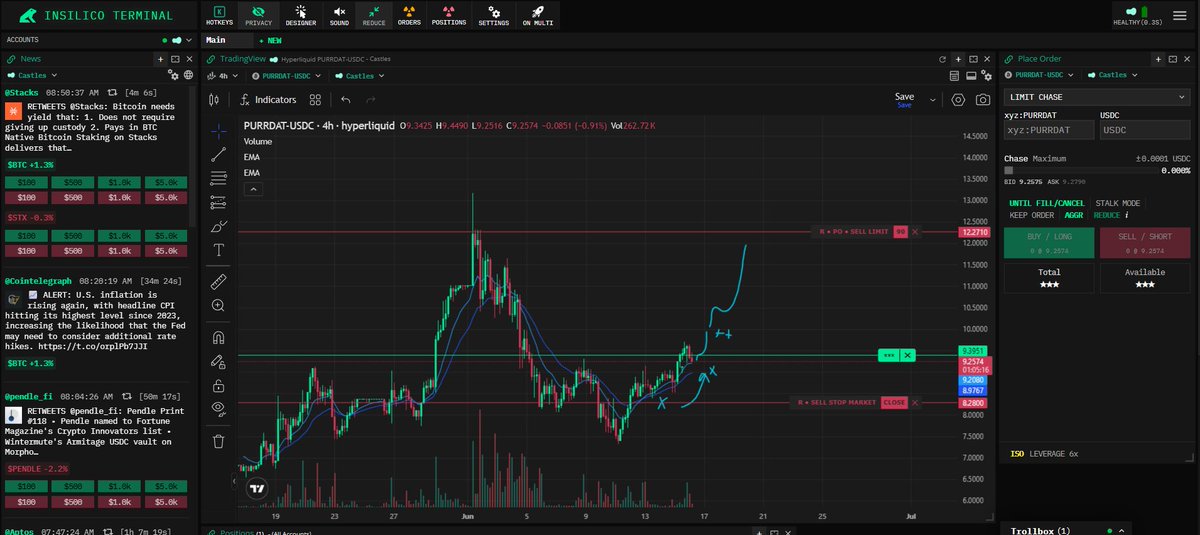Select the ruler measure tool

pos(219,281)
